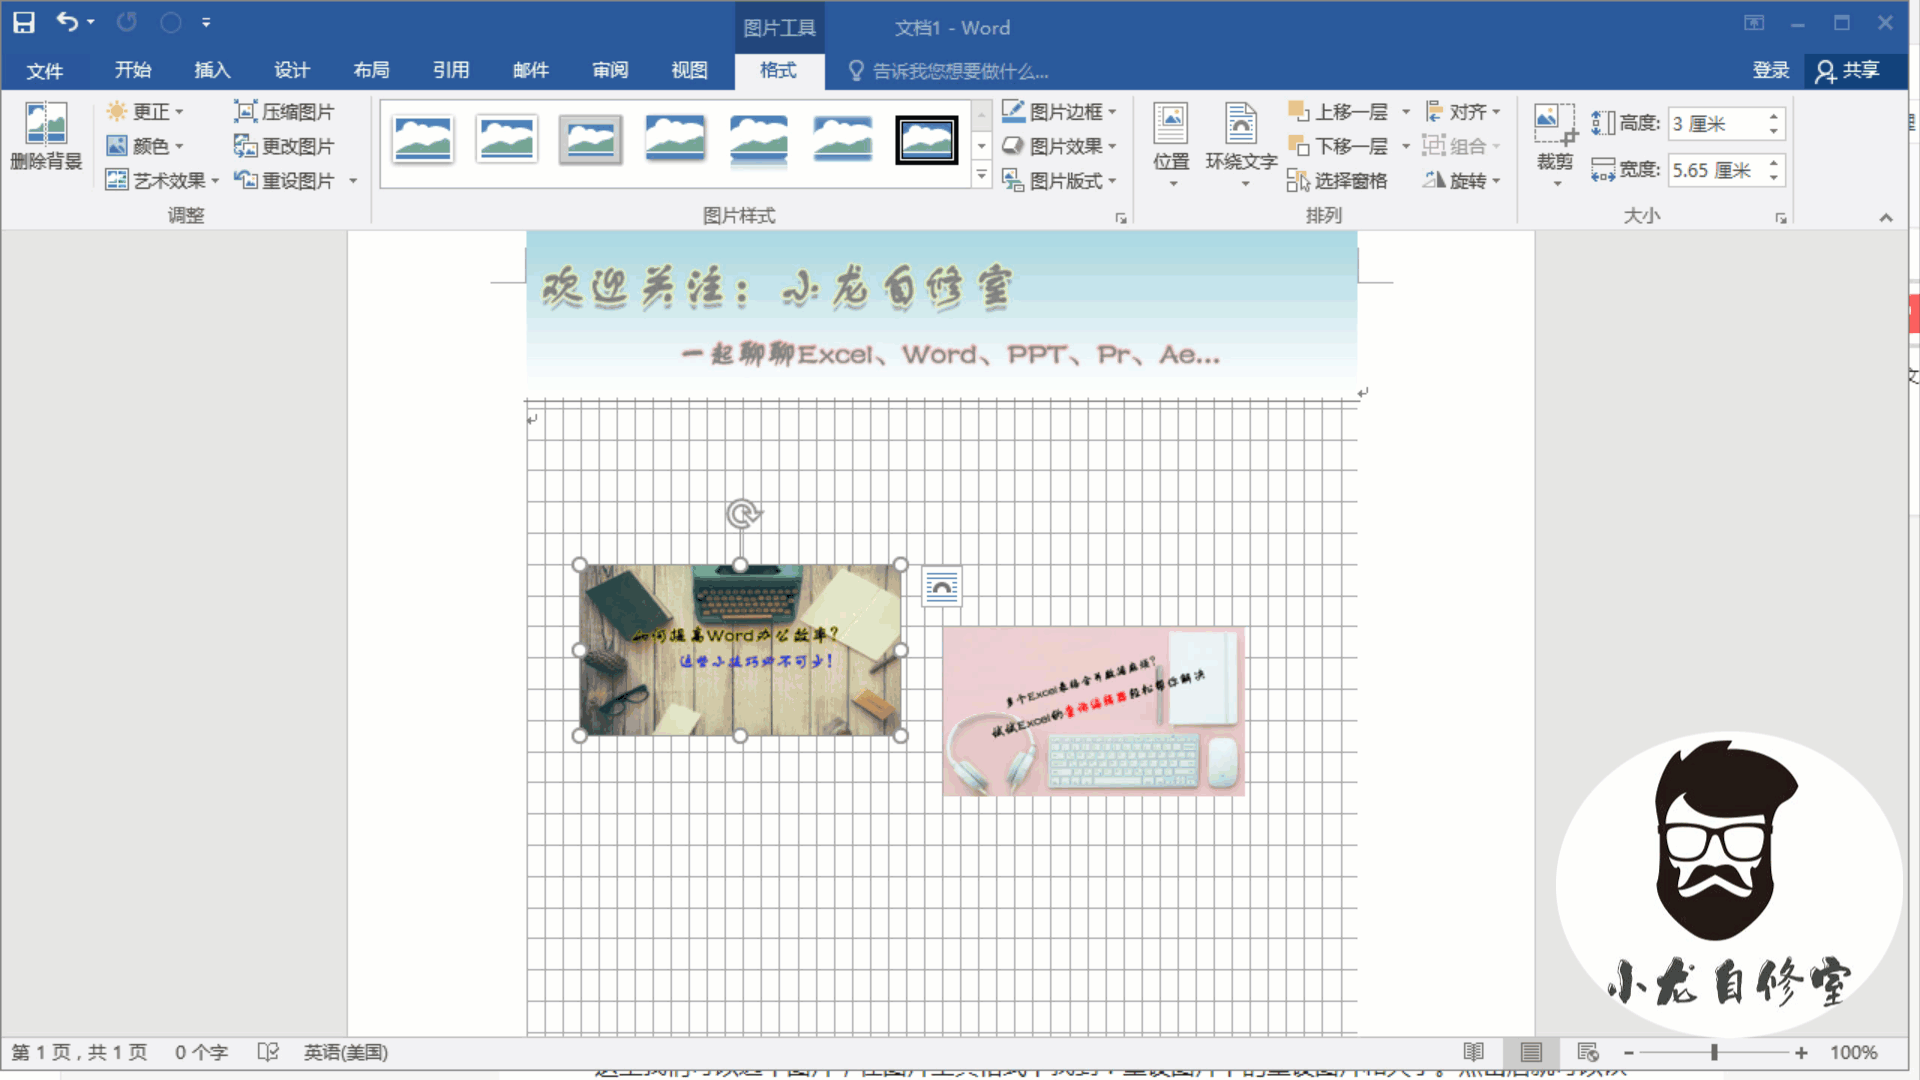Viewport: 1920px width, 1080px height.
Task: Open the Insert (插入) ribbon tab
Action: point(212,70)
